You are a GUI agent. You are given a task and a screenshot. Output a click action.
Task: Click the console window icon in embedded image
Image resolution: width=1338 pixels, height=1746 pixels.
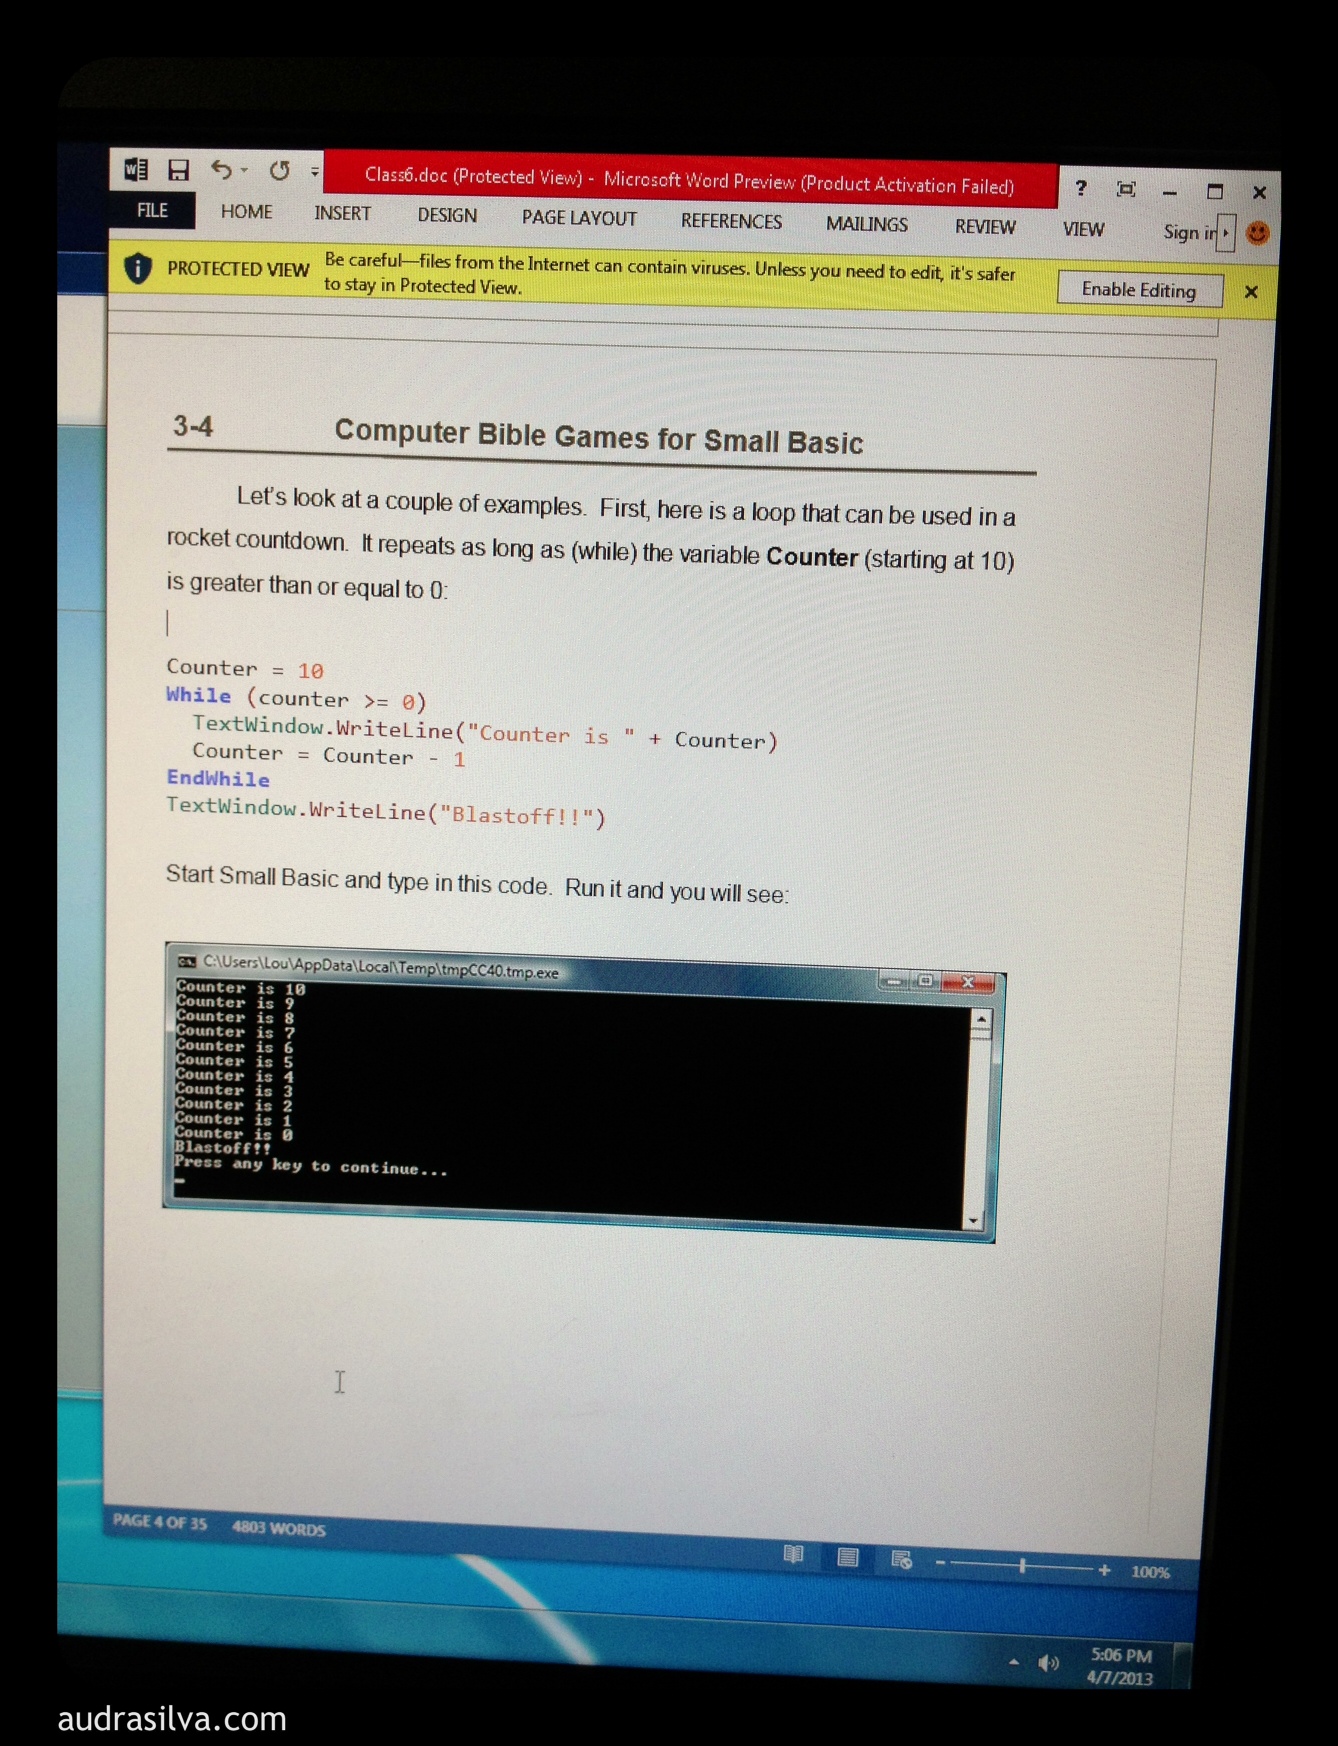[x=186, y=961]
